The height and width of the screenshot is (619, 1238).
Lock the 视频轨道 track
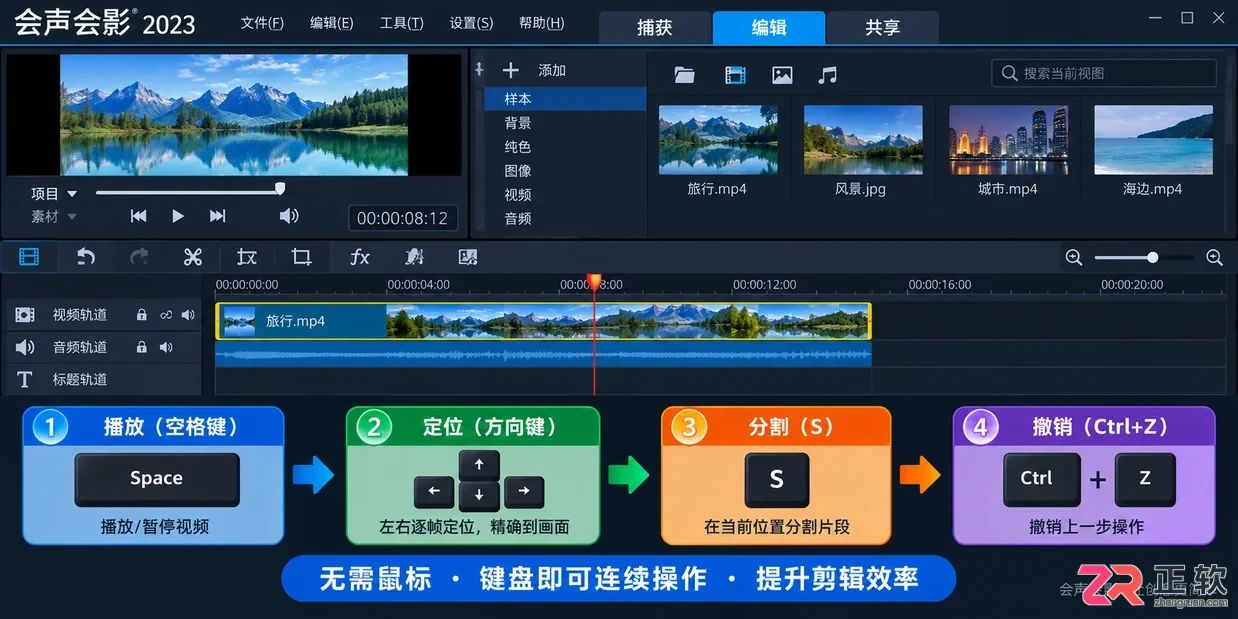pos(142,315)
